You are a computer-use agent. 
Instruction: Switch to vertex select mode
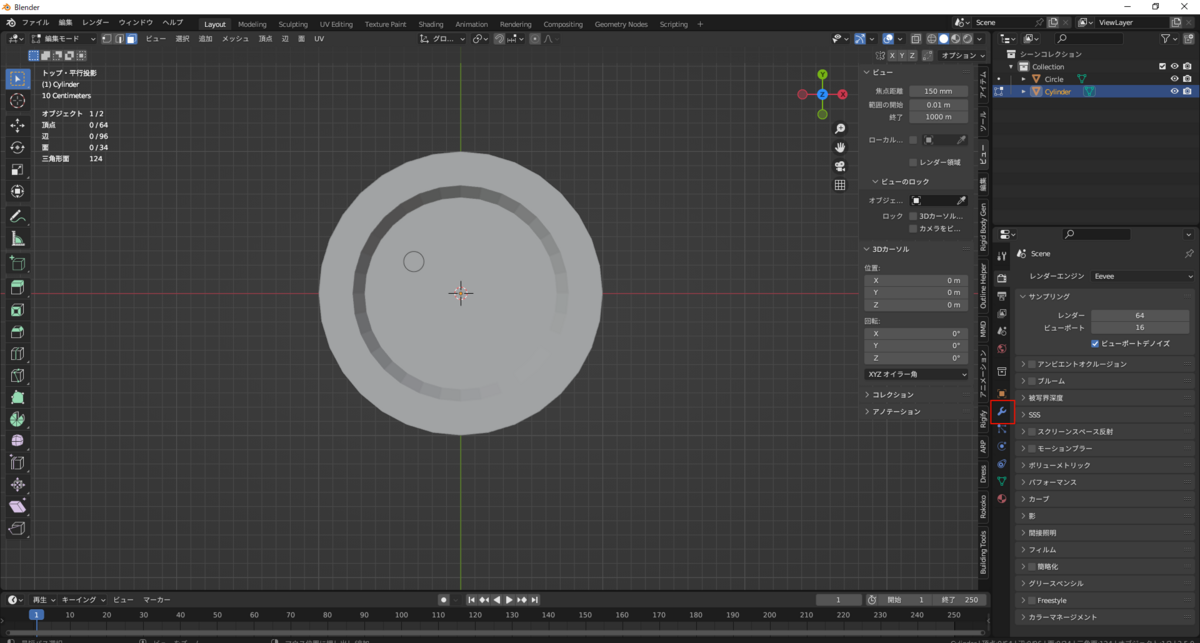(106, 38)
